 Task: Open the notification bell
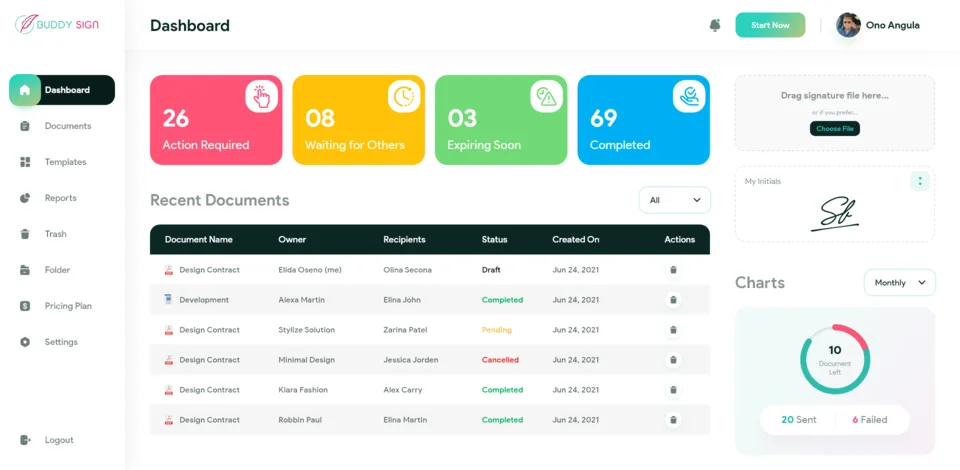[x=714, y=25]
